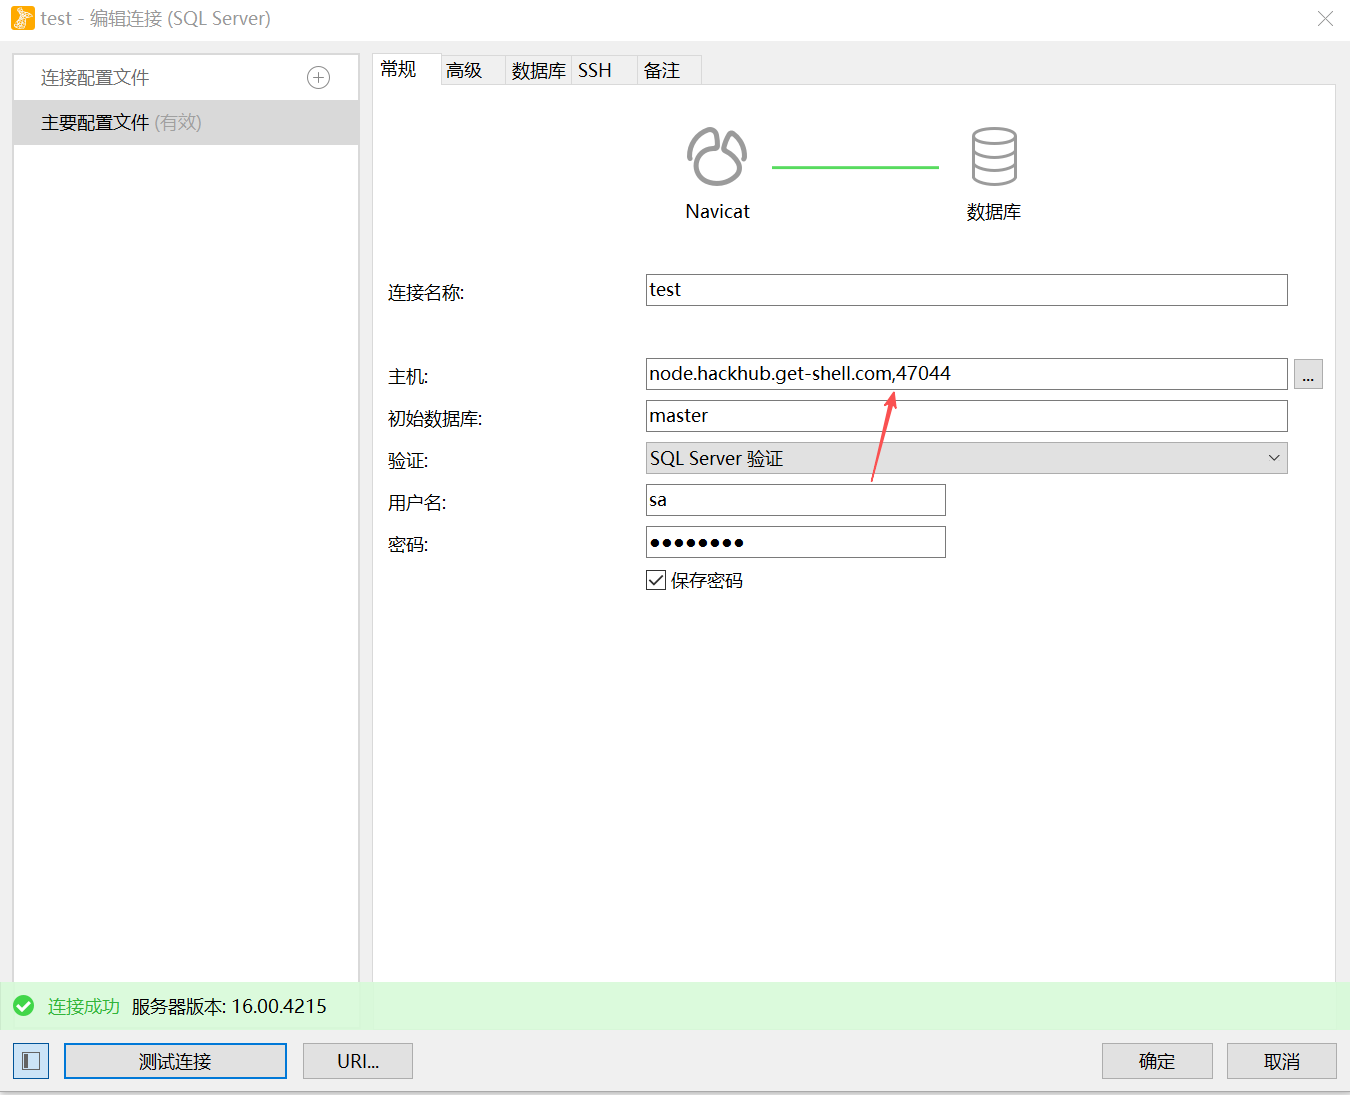Switch to the 高级 tab

(x=463, y=70)
